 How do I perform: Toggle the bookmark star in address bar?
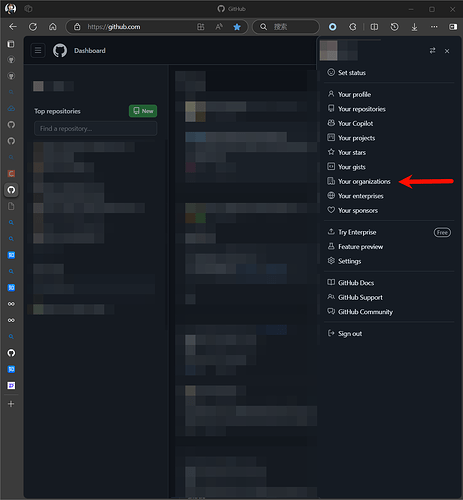[237, 27]
